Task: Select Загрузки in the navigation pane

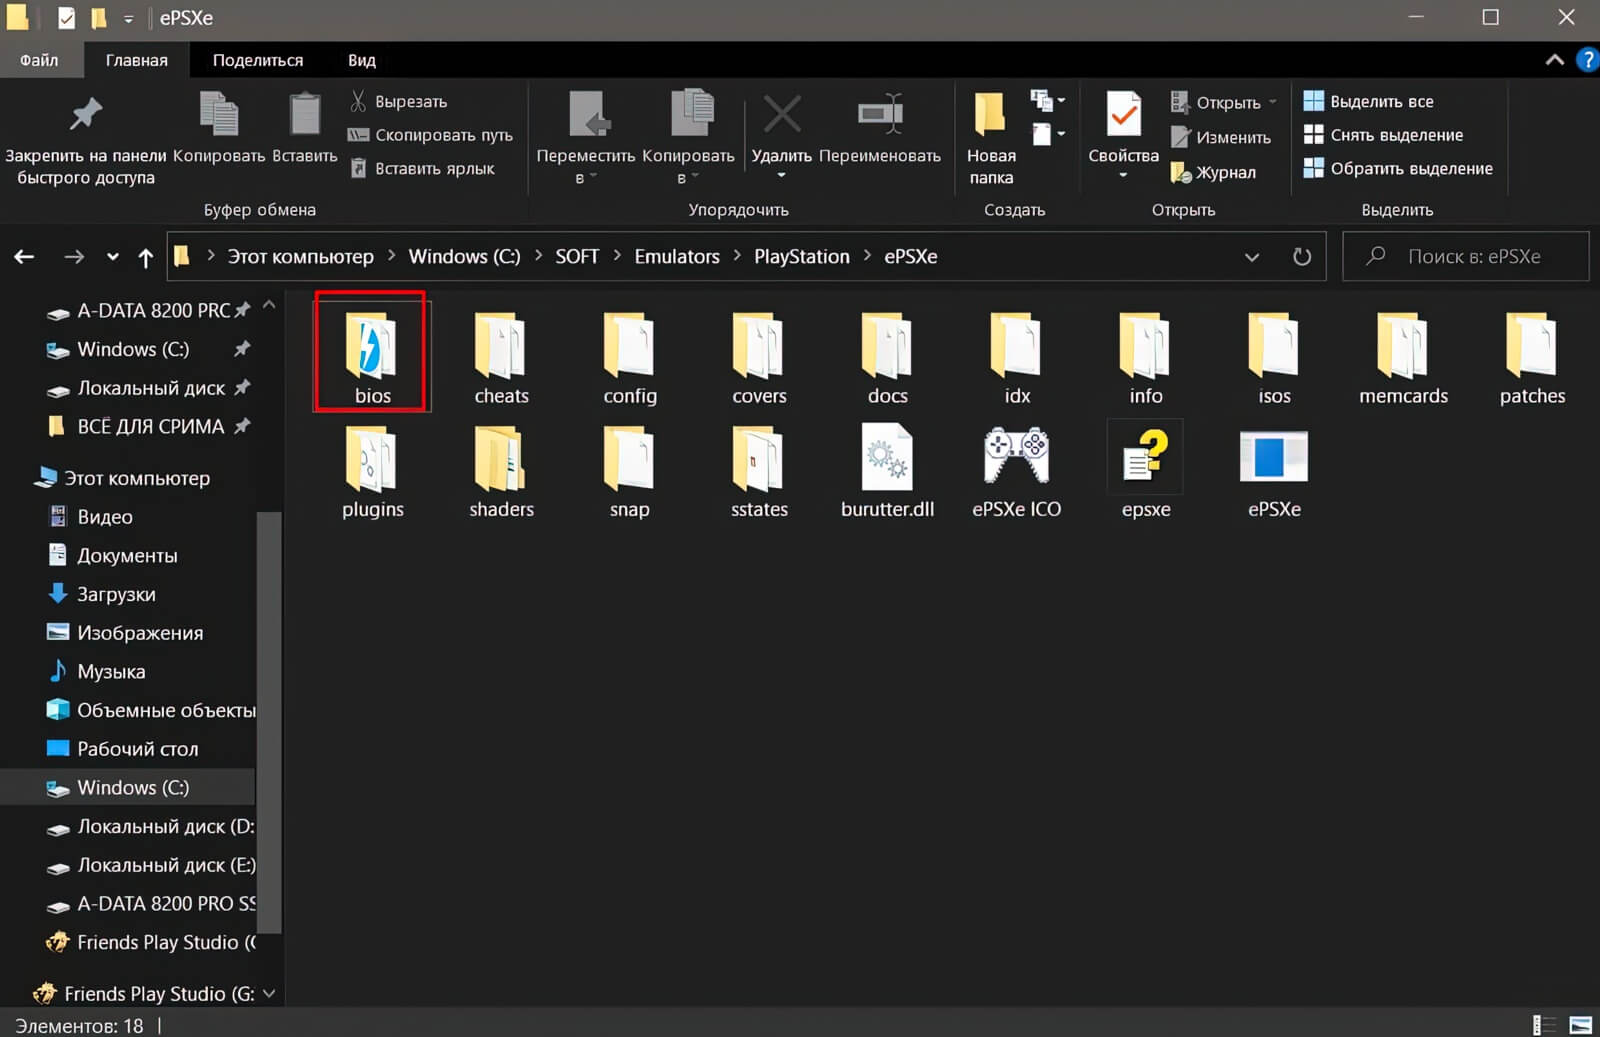Action: (116, 594)
